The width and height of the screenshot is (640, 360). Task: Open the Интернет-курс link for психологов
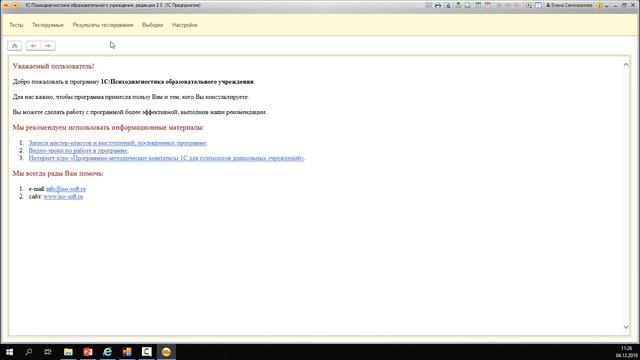pyautogui.click(x=166, y=158)
